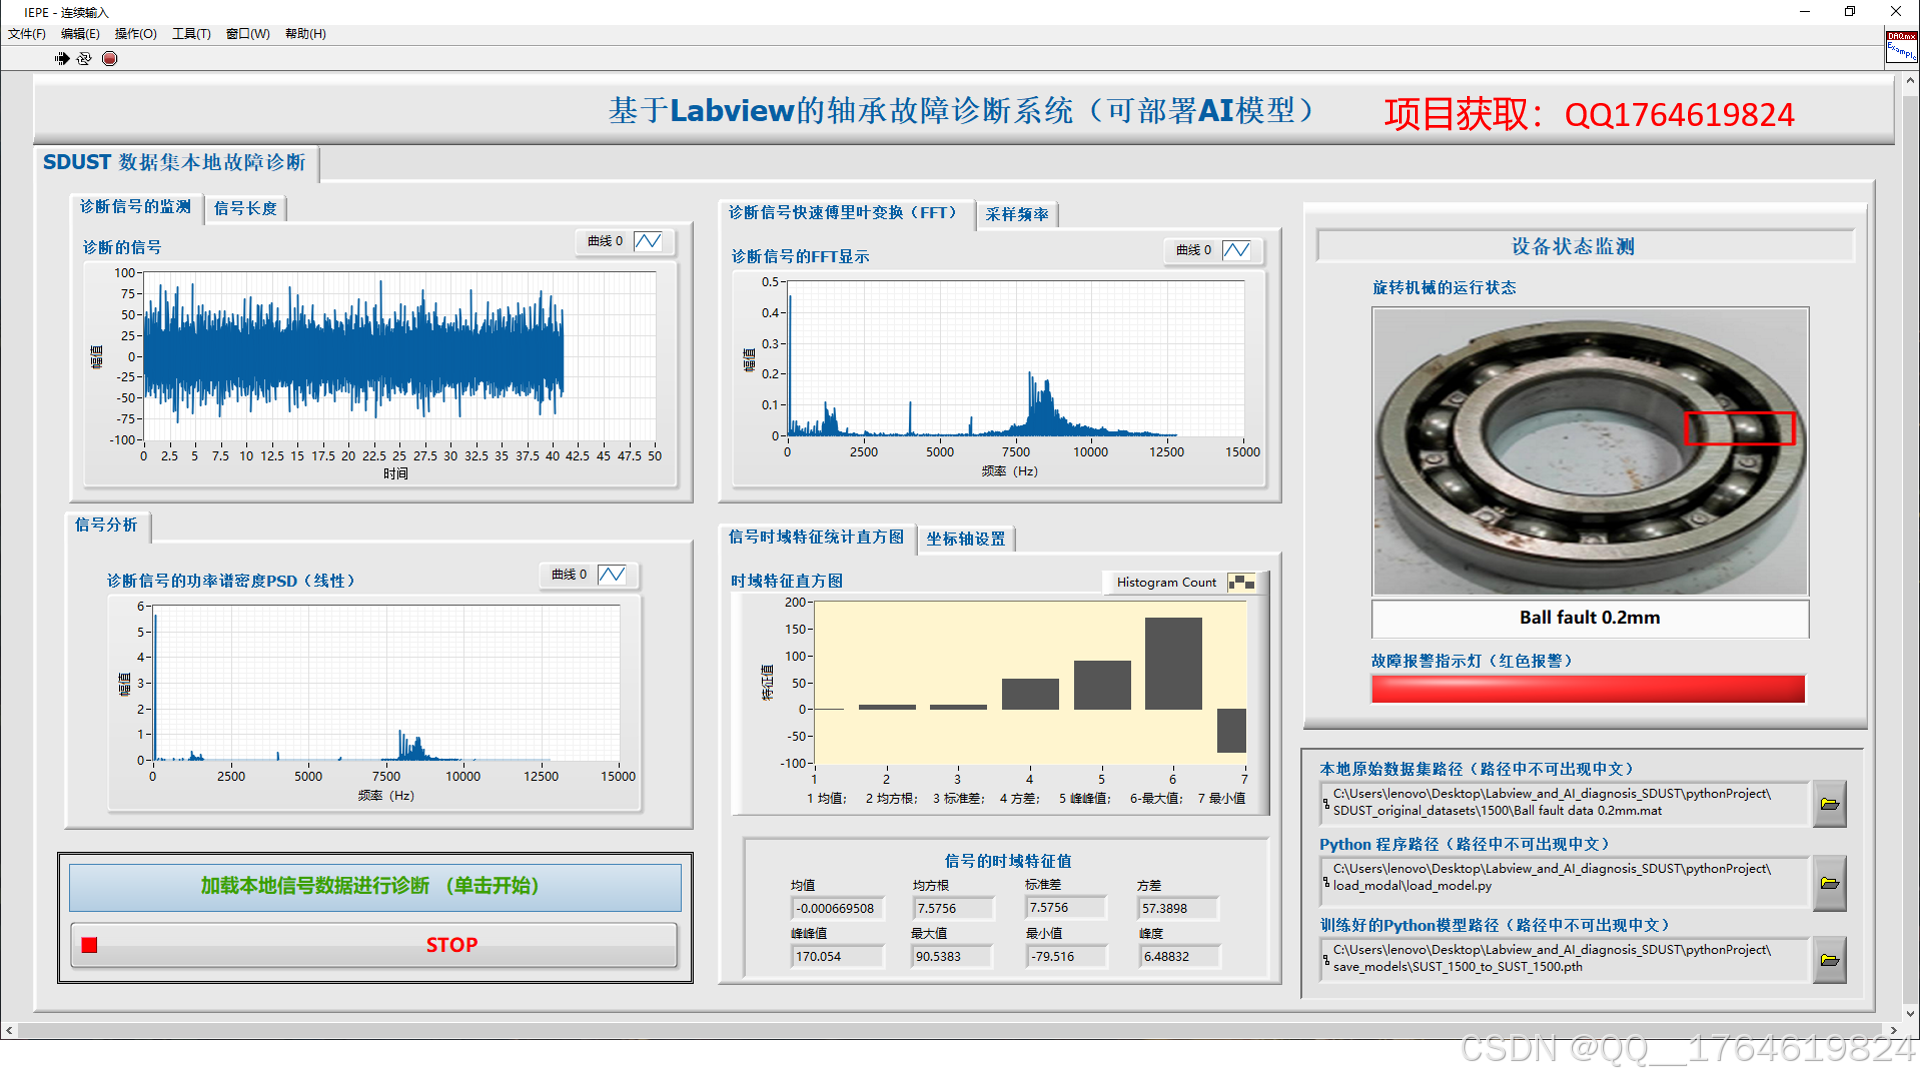Open folder browser for Python program path
Screen dimensions: 1920x1080
(x=1829, y=883)
